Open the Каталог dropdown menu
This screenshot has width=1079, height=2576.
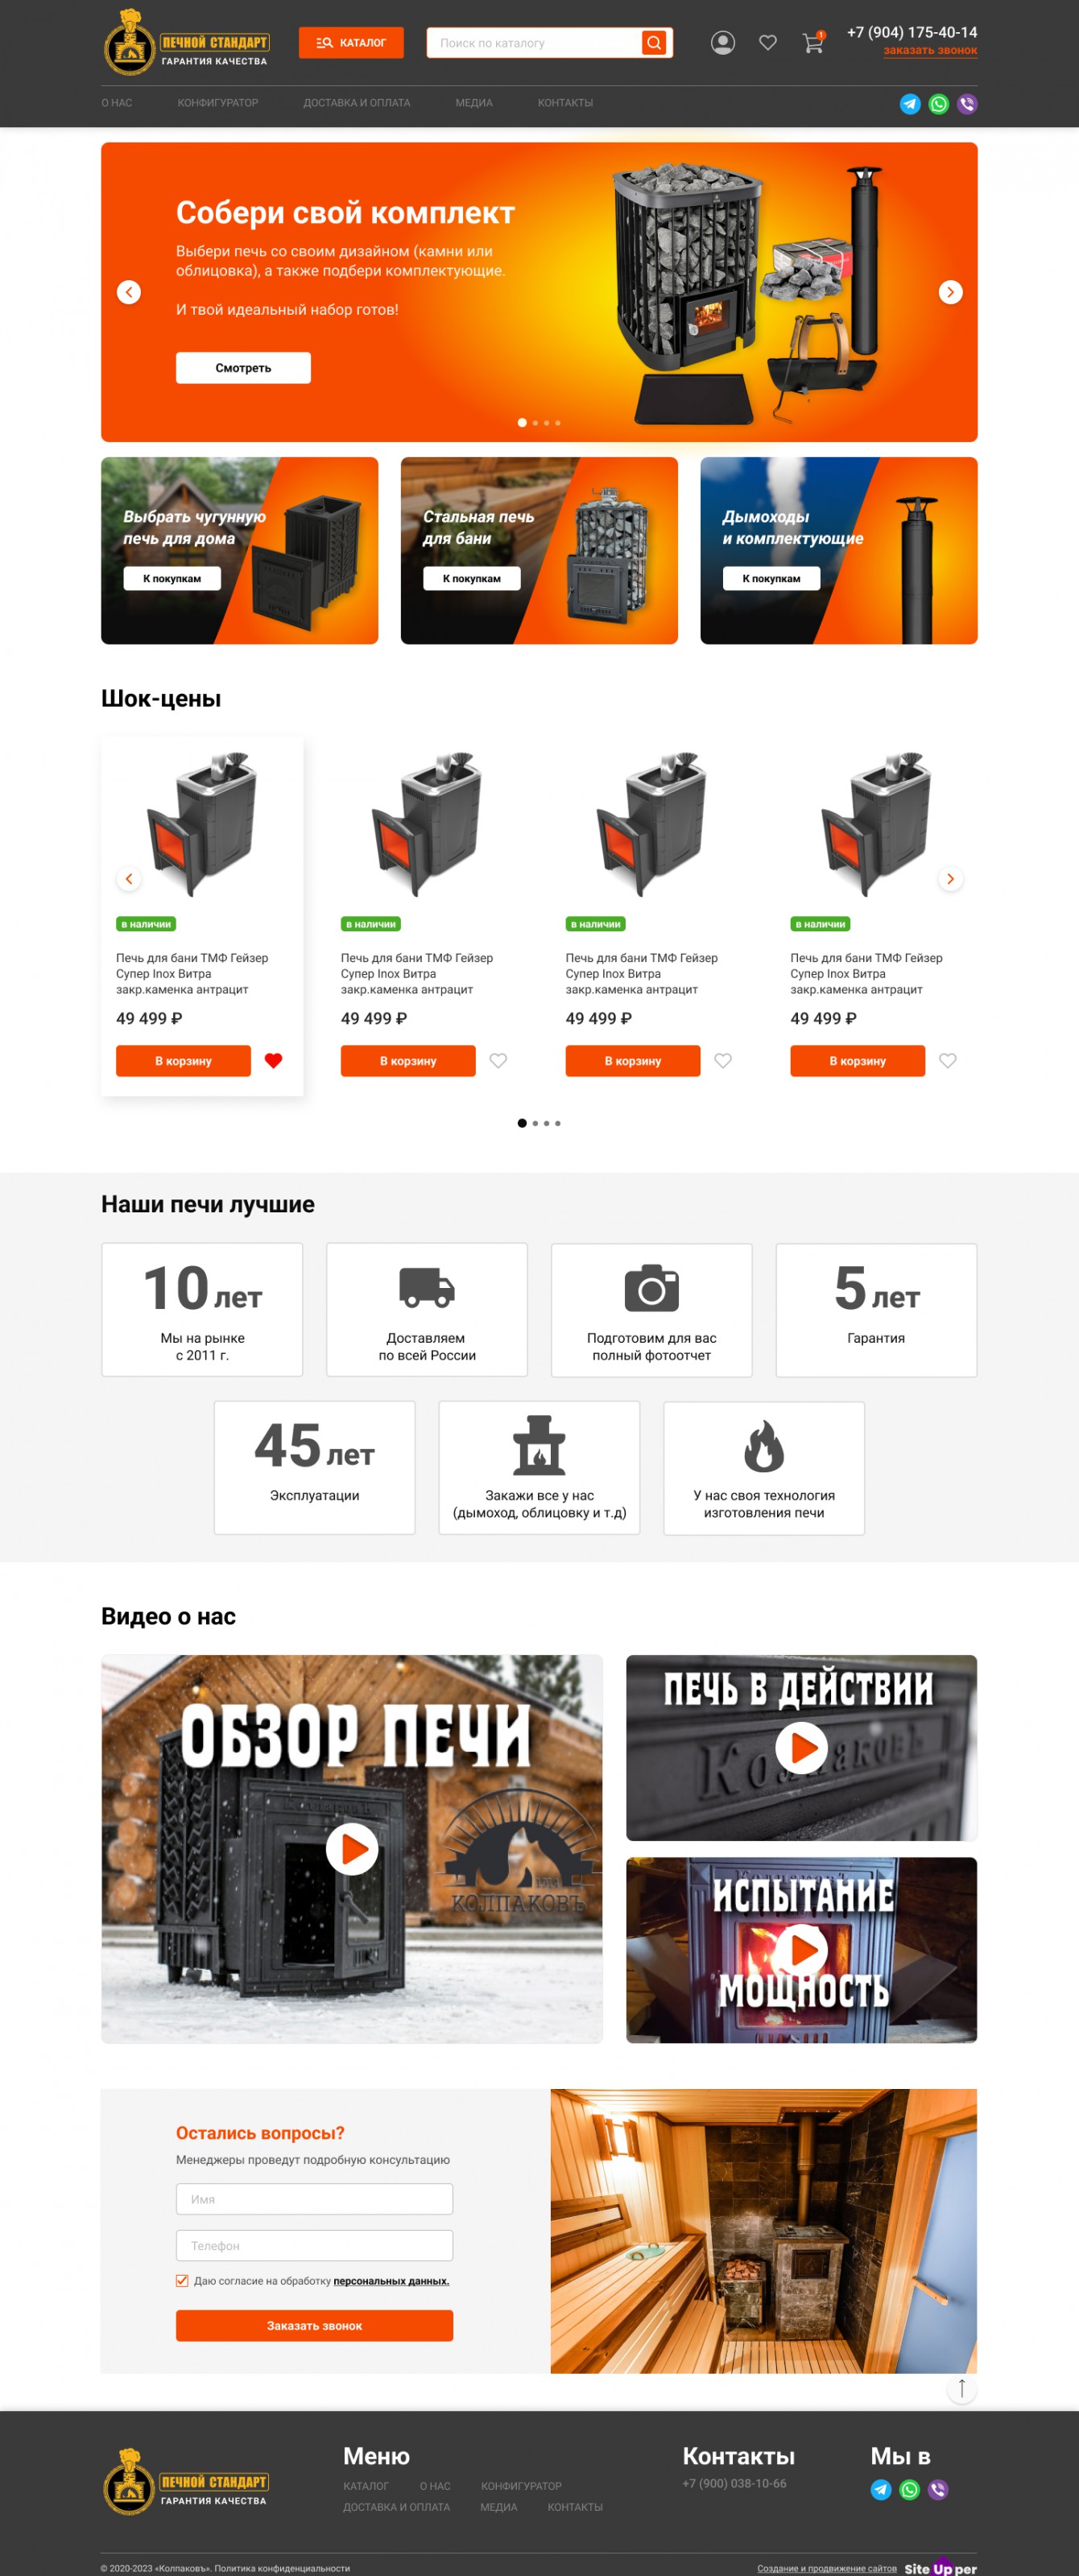pyautogui.click(x=351, y=43)
